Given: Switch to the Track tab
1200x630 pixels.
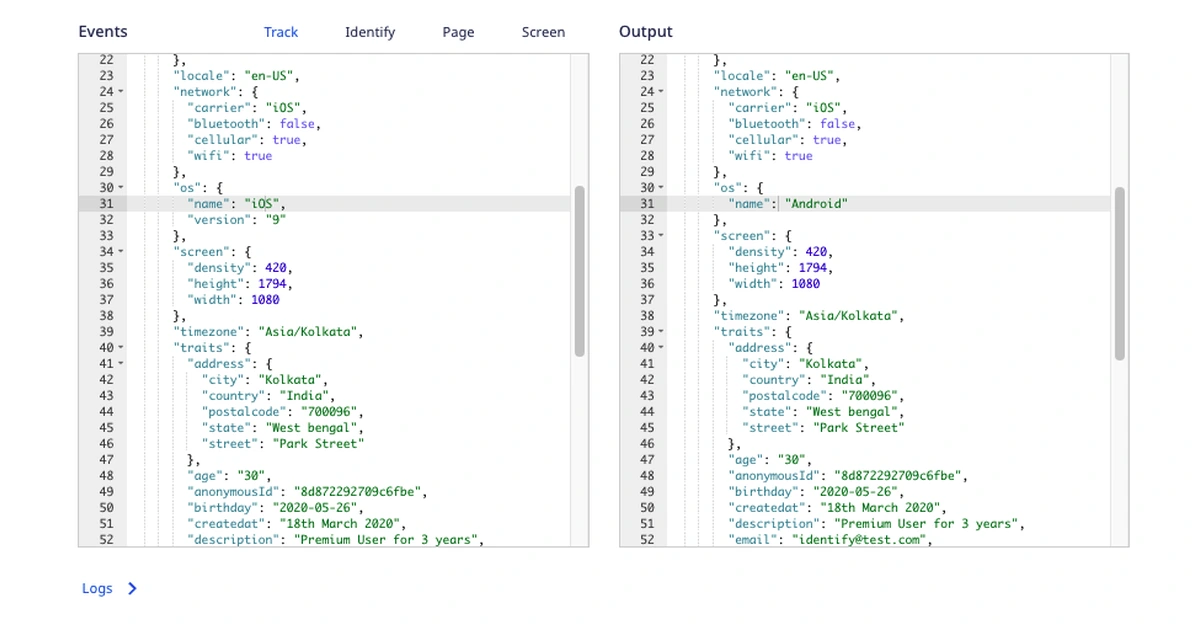Looking at the screenshot, I should [x=281, y=32].
